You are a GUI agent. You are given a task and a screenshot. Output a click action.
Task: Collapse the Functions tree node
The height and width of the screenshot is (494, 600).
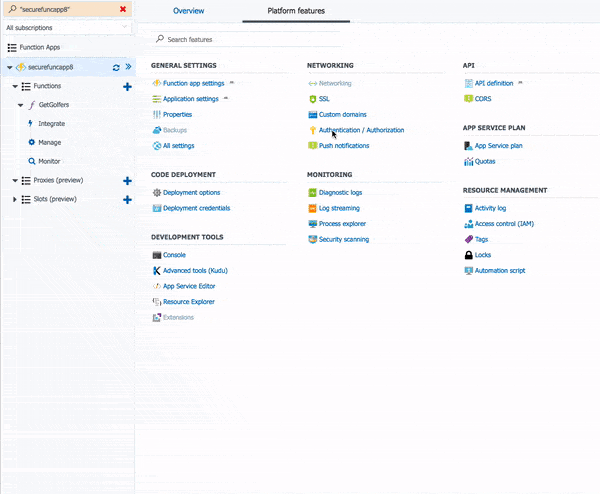(15, 86)
